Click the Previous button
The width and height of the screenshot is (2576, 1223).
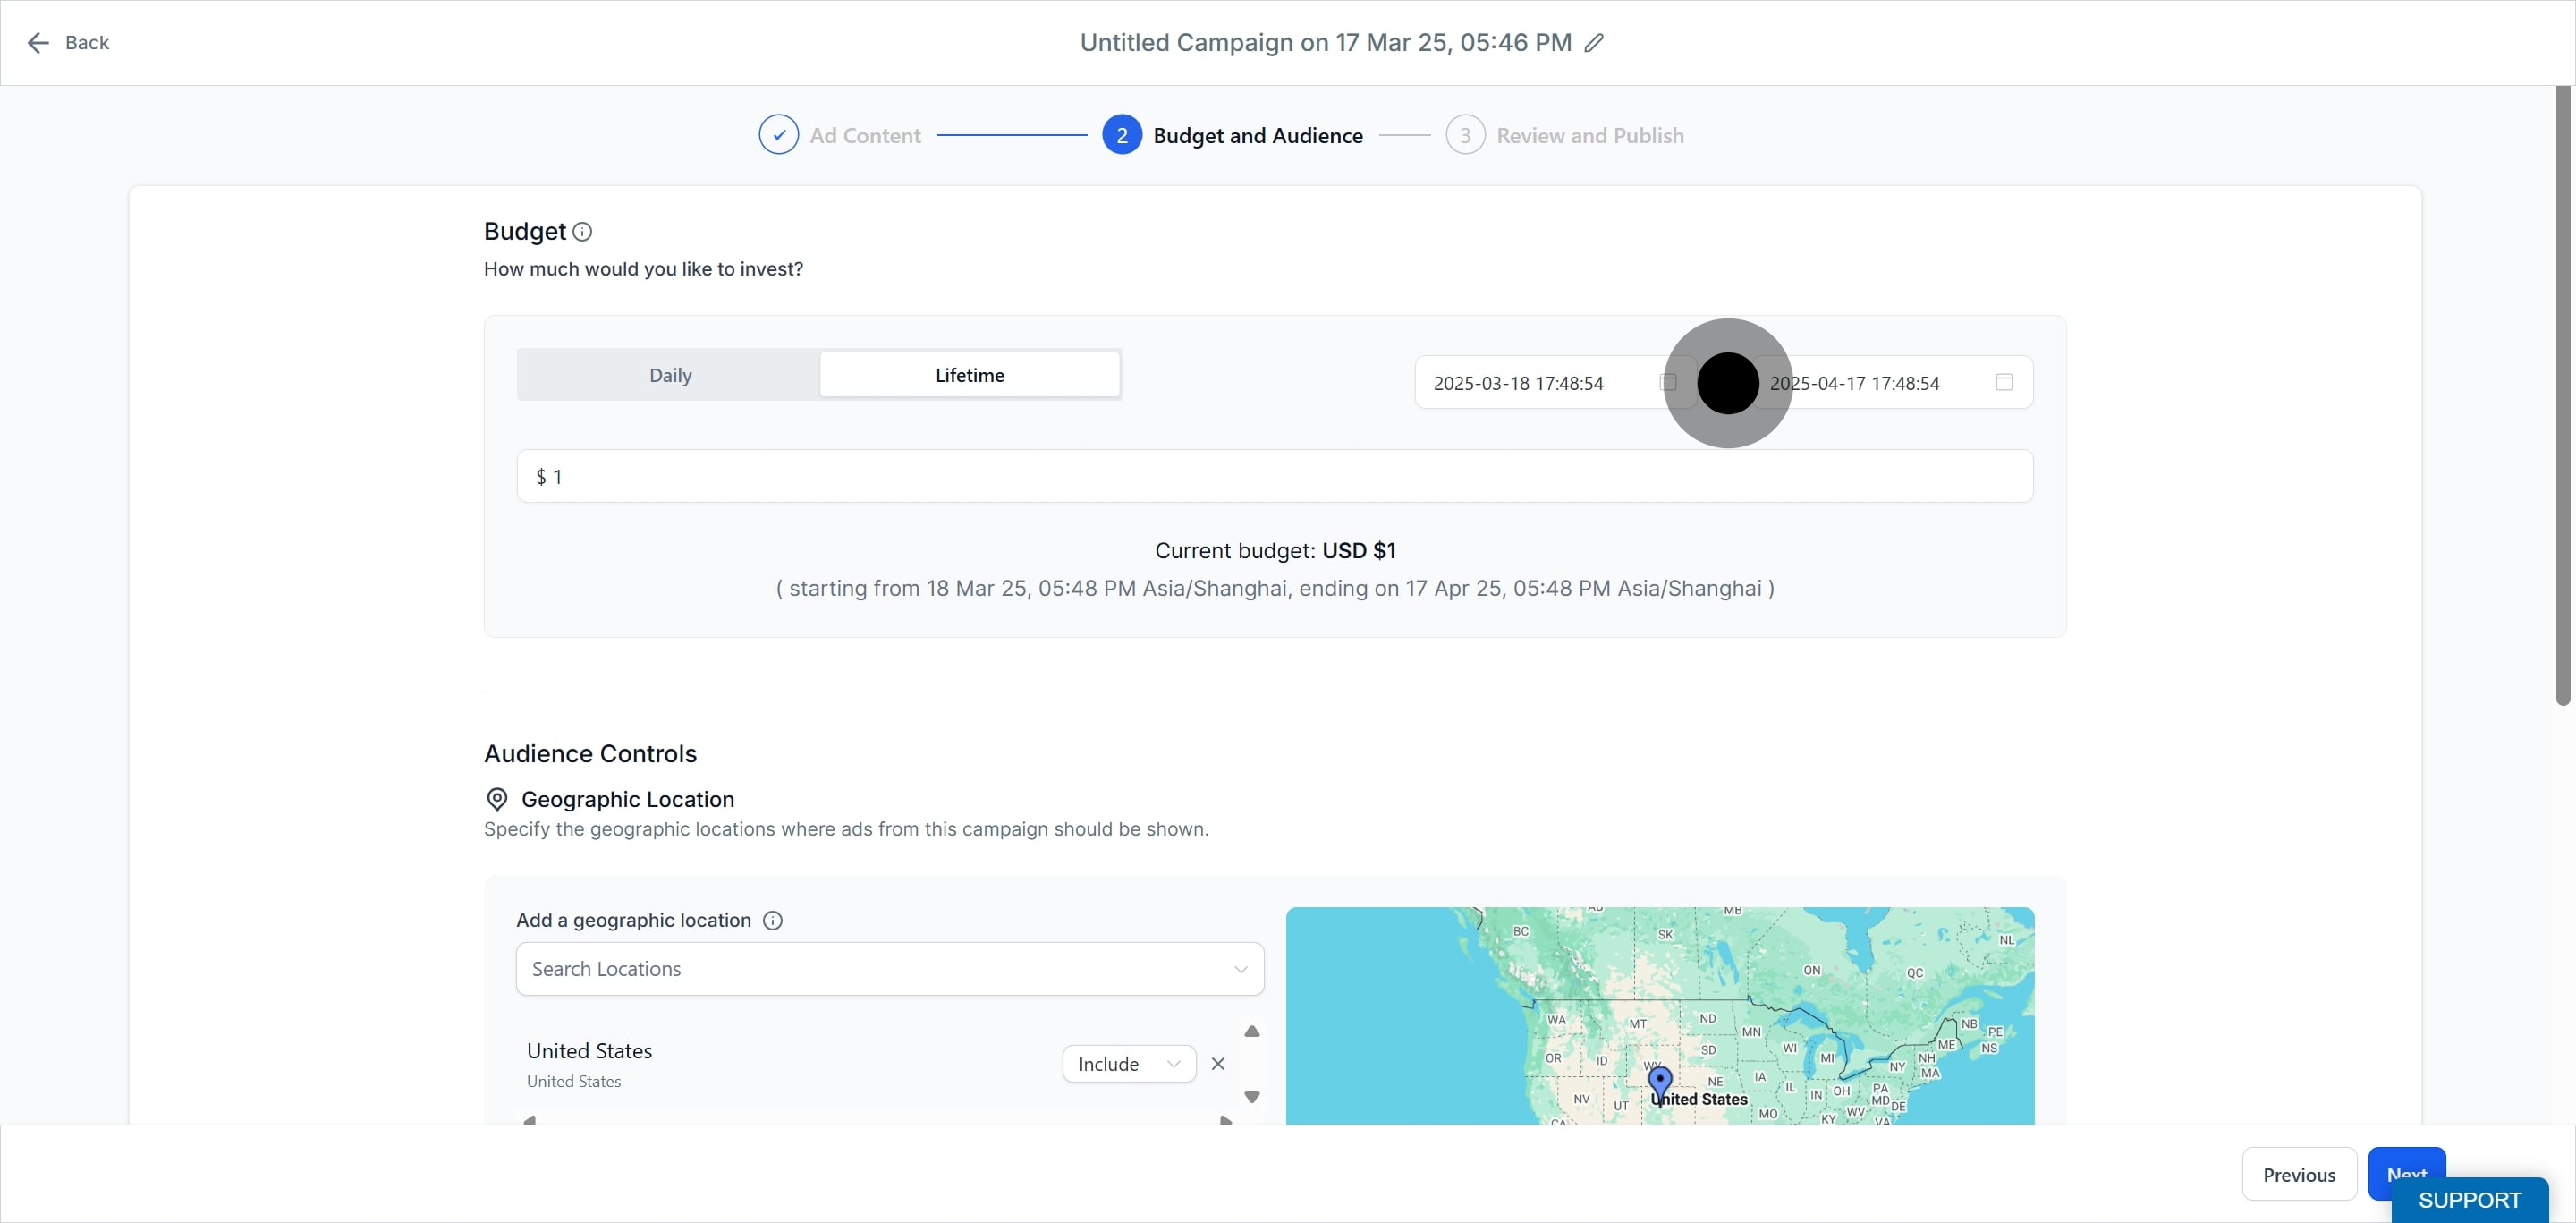pos(2298,1175)
